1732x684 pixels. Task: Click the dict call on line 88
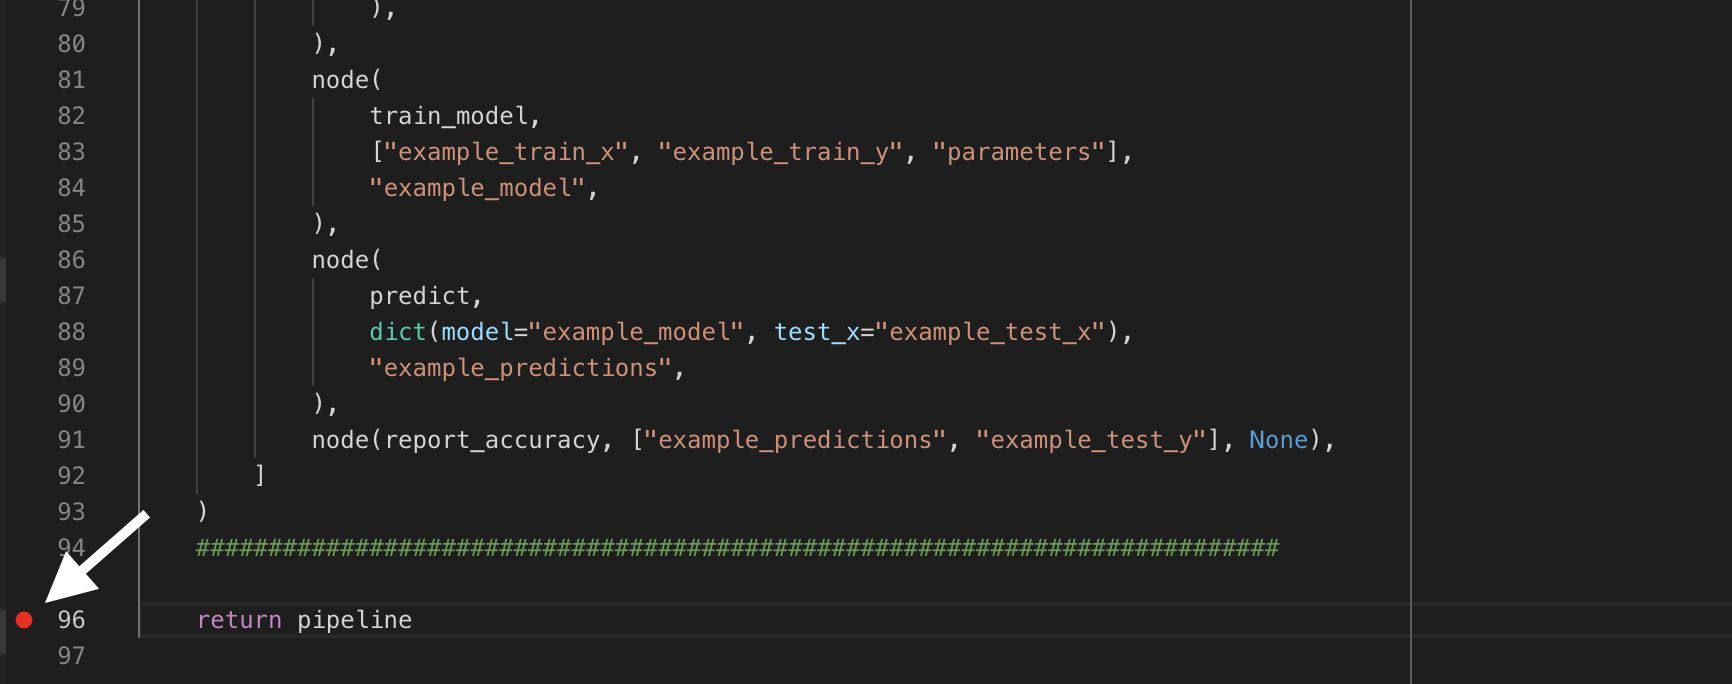[397, 332]
